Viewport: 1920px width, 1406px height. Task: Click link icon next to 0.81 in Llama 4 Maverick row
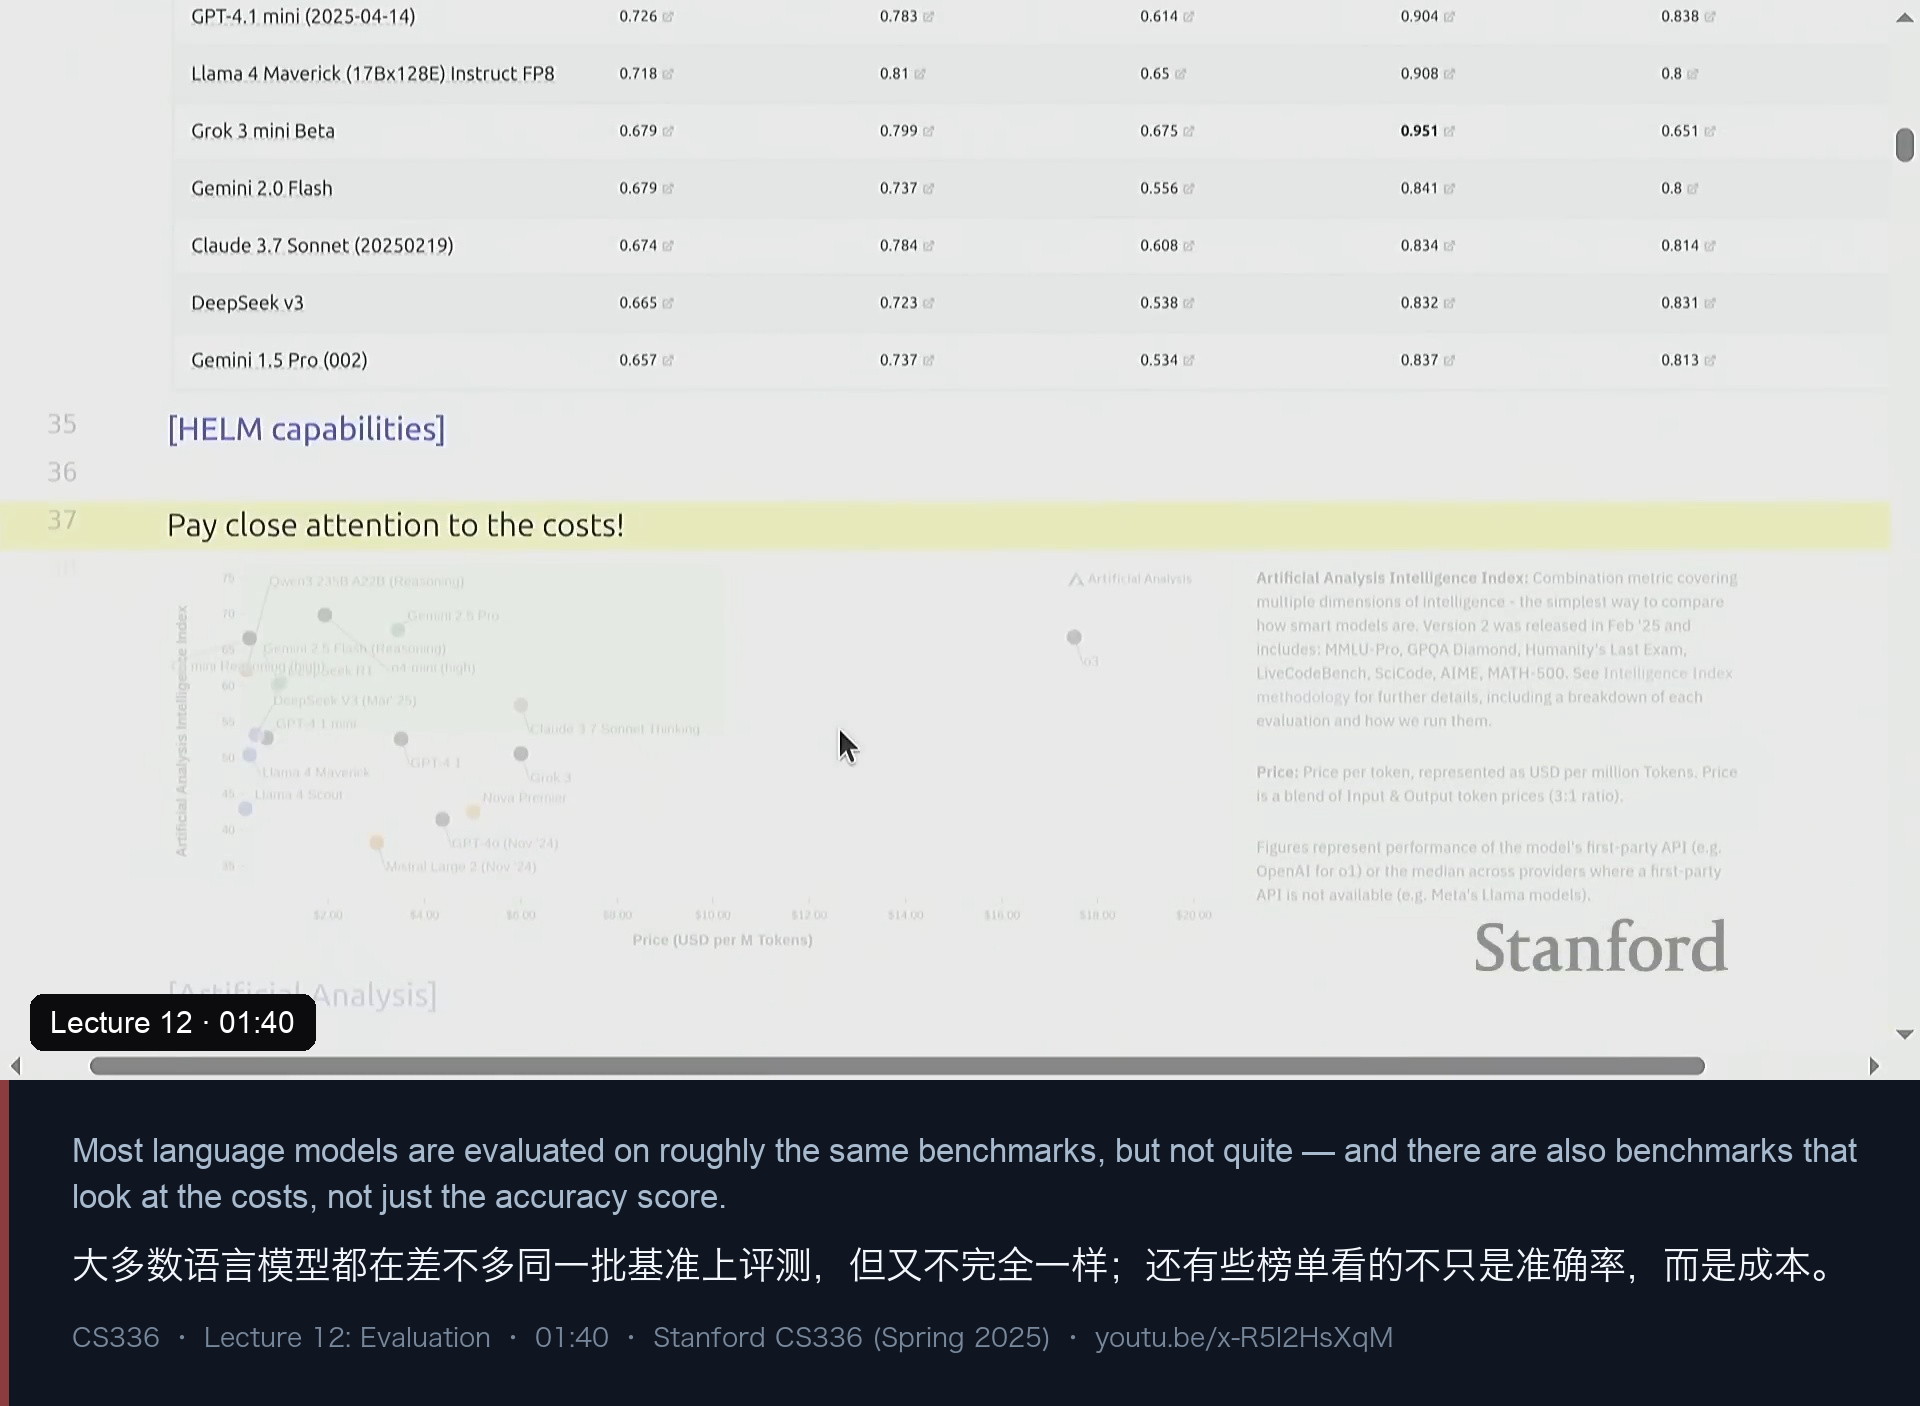[920, 74]
